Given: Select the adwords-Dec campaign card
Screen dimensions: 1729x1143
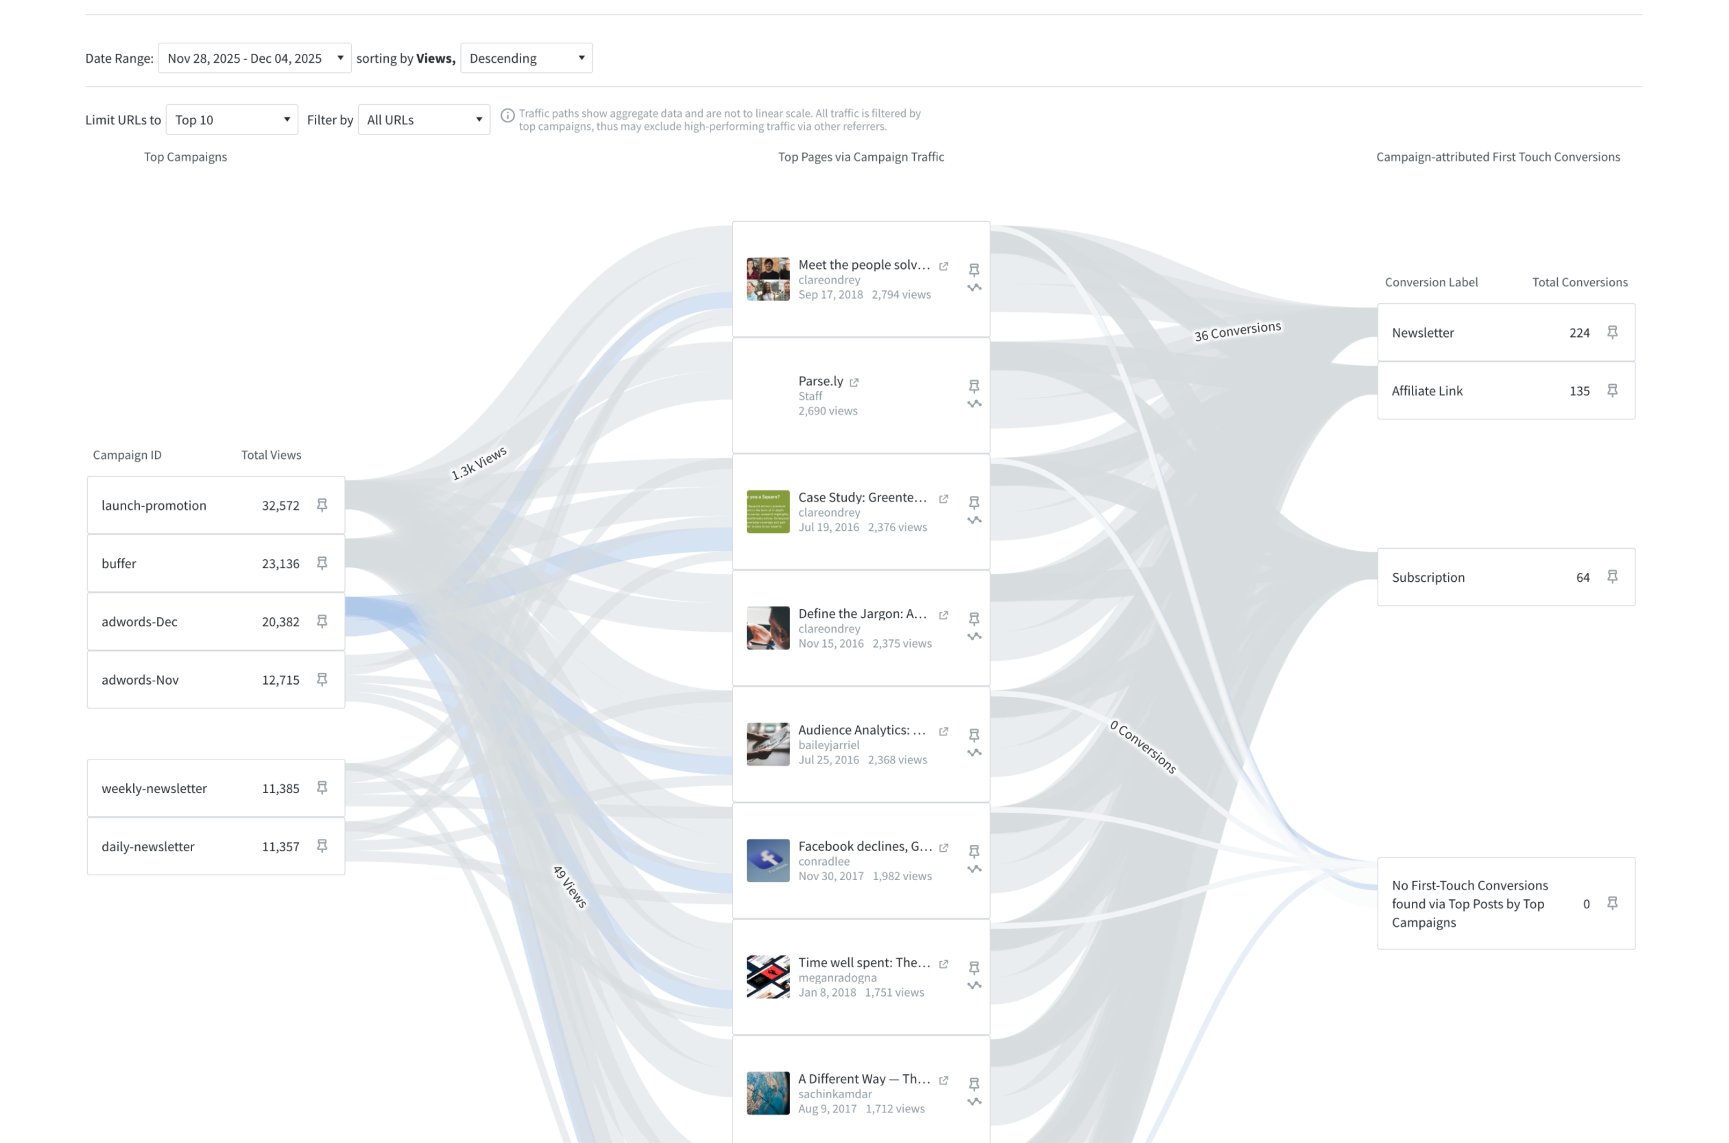Looking at the screenshot, I should point(200,621).
